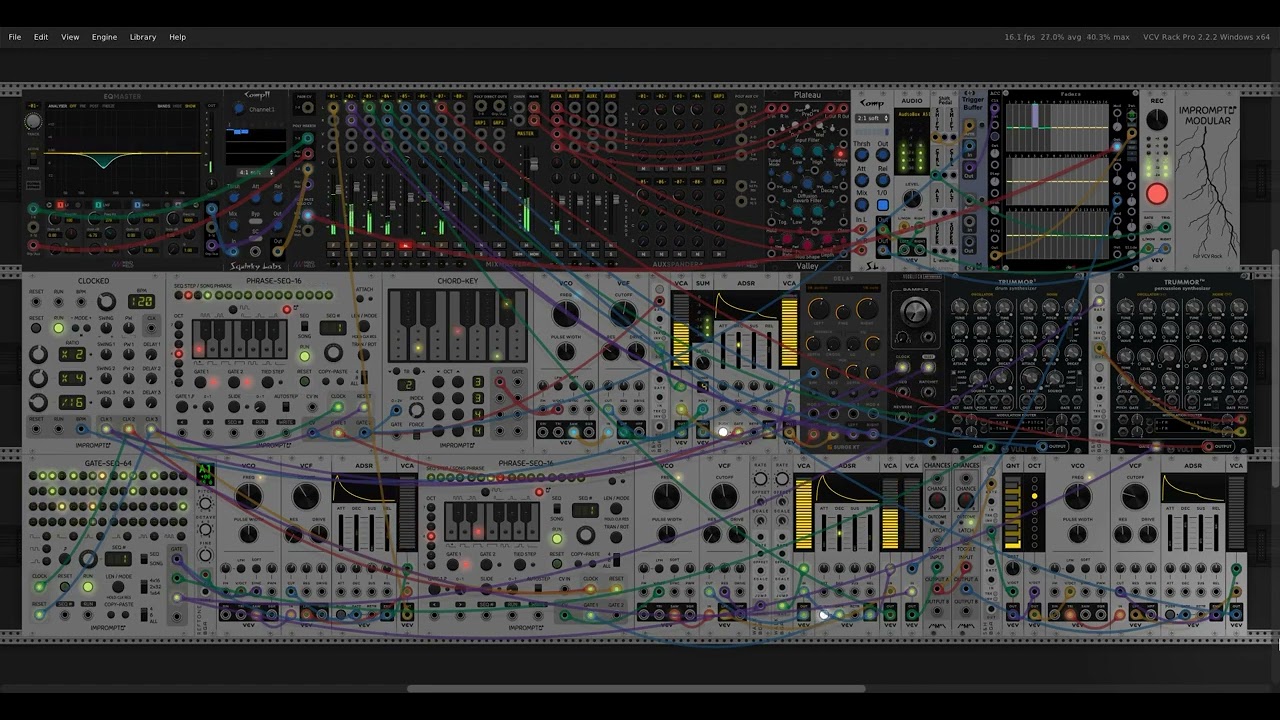Click the CUTOFF knob on middle-row VCF

click(x=624, y=313)
